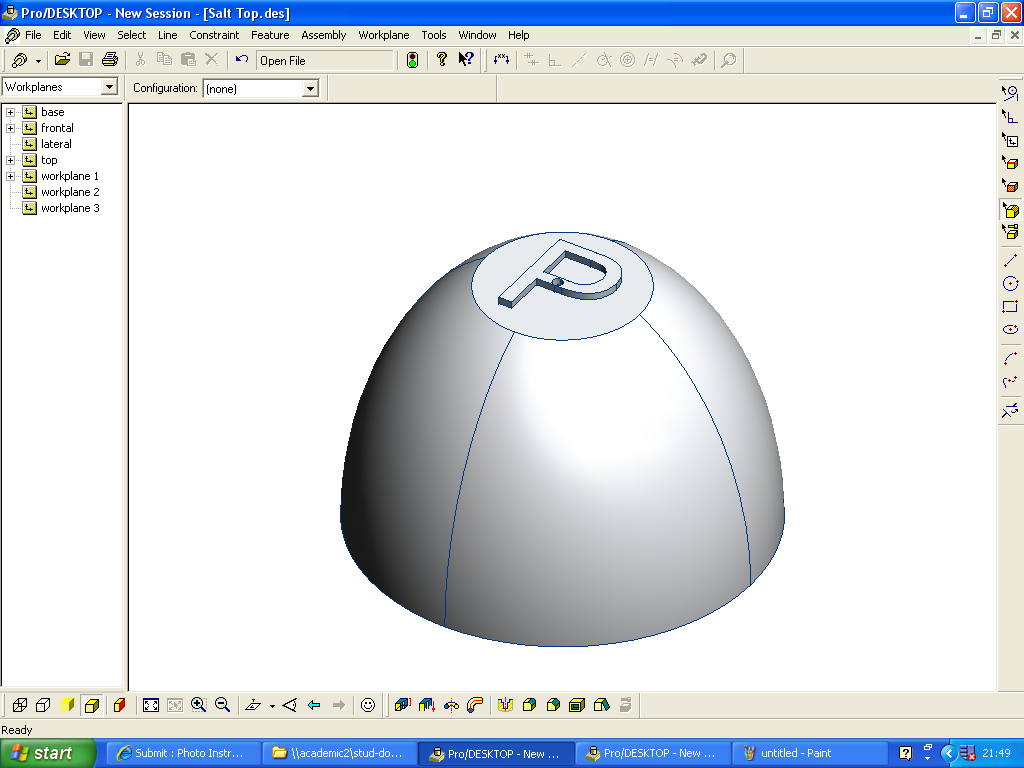Activate the Ellipse sketch tool
1024x768 pixels.
click(1010, 330)
